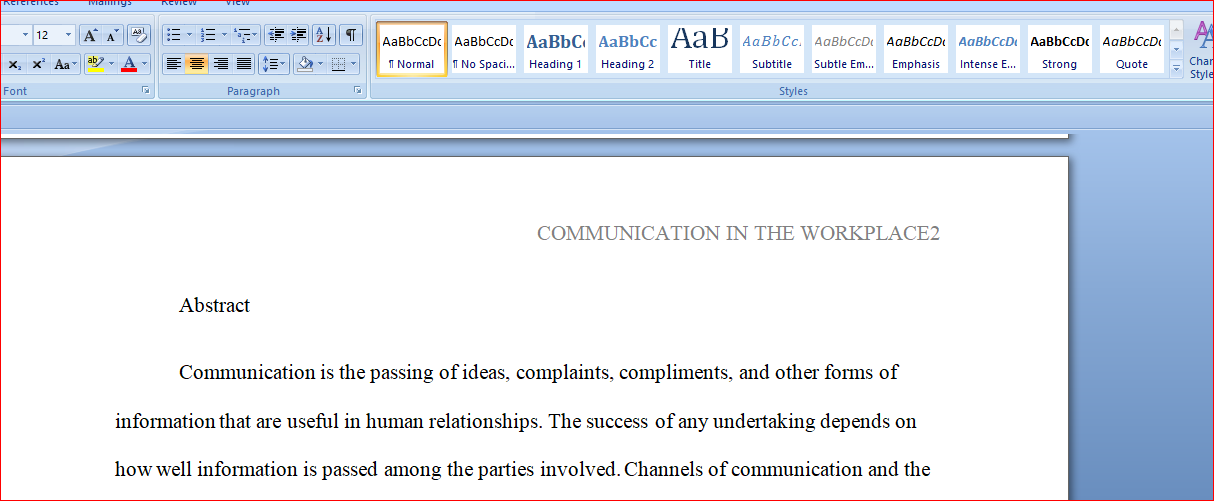Click the Sort A-Z icon
Image resolution: width=1214 pixels, height=501 pixels.
tap(324, 35)
